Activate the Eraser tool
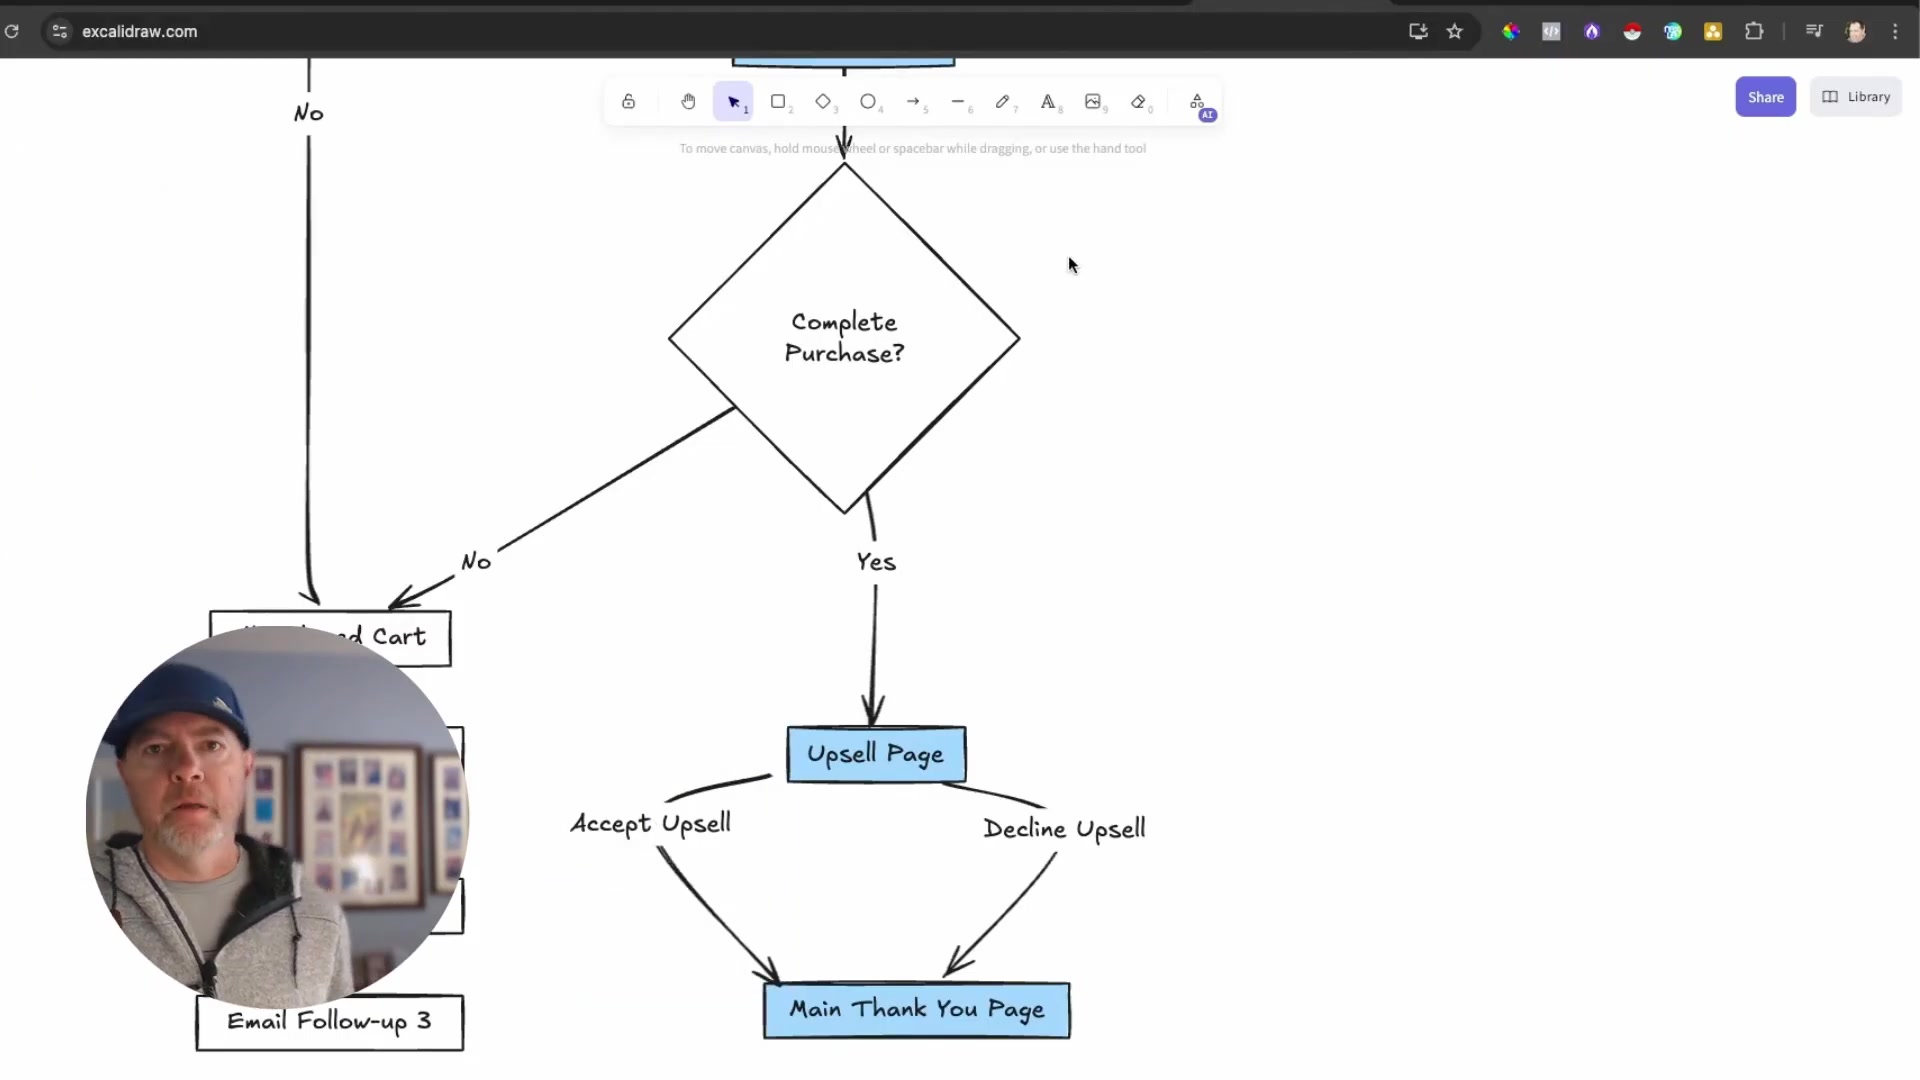The image size is (1920, 1080). click(x=1139, y=101)
